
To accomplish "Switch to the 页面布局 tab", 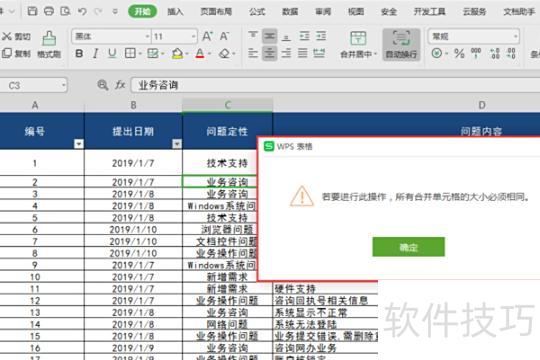I will pyautogui.click(x=216, y=11).
